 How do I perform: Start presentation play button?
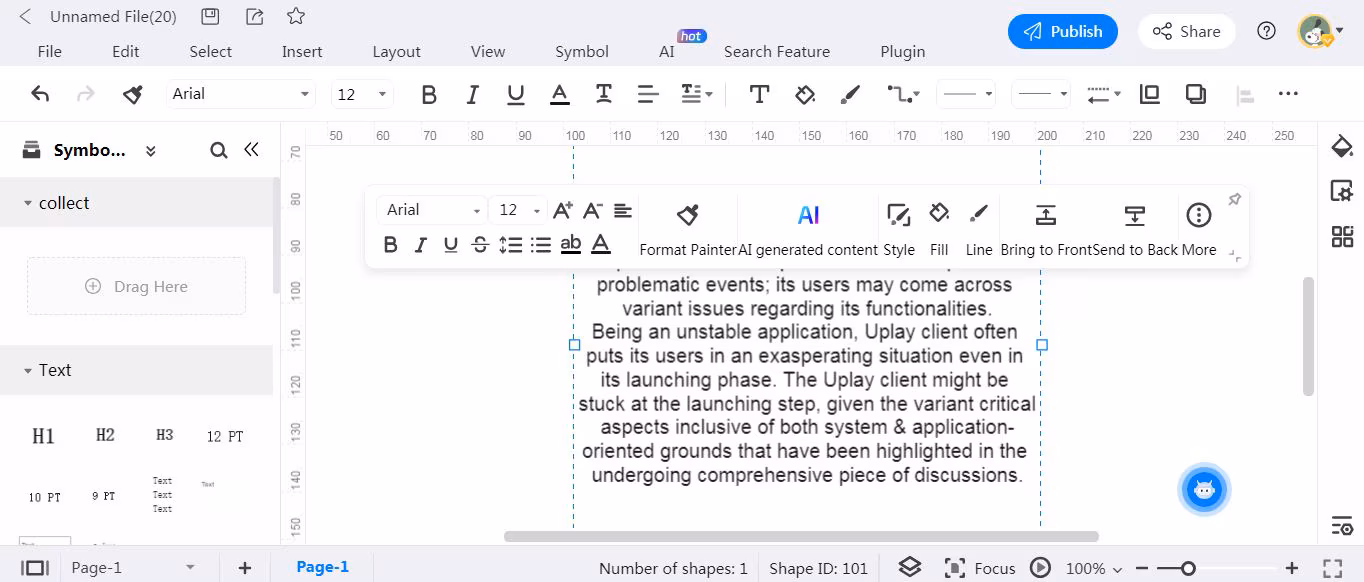[x=1041, y=568]
